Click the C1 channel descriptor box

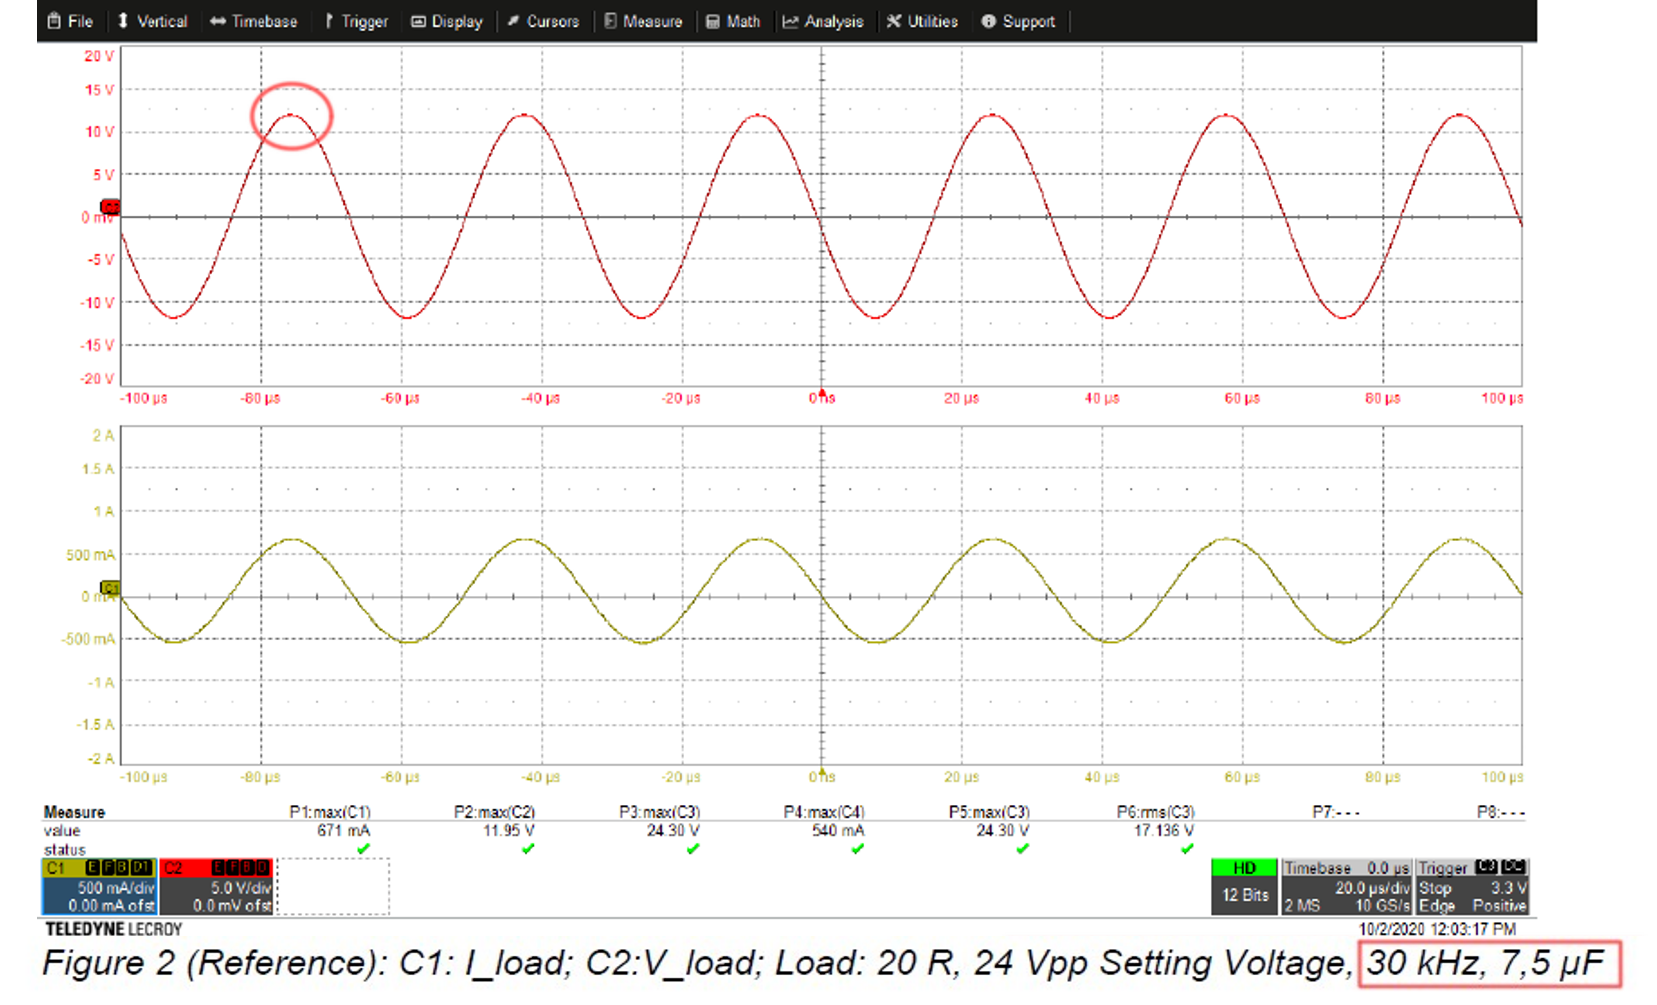coord(99,886)
